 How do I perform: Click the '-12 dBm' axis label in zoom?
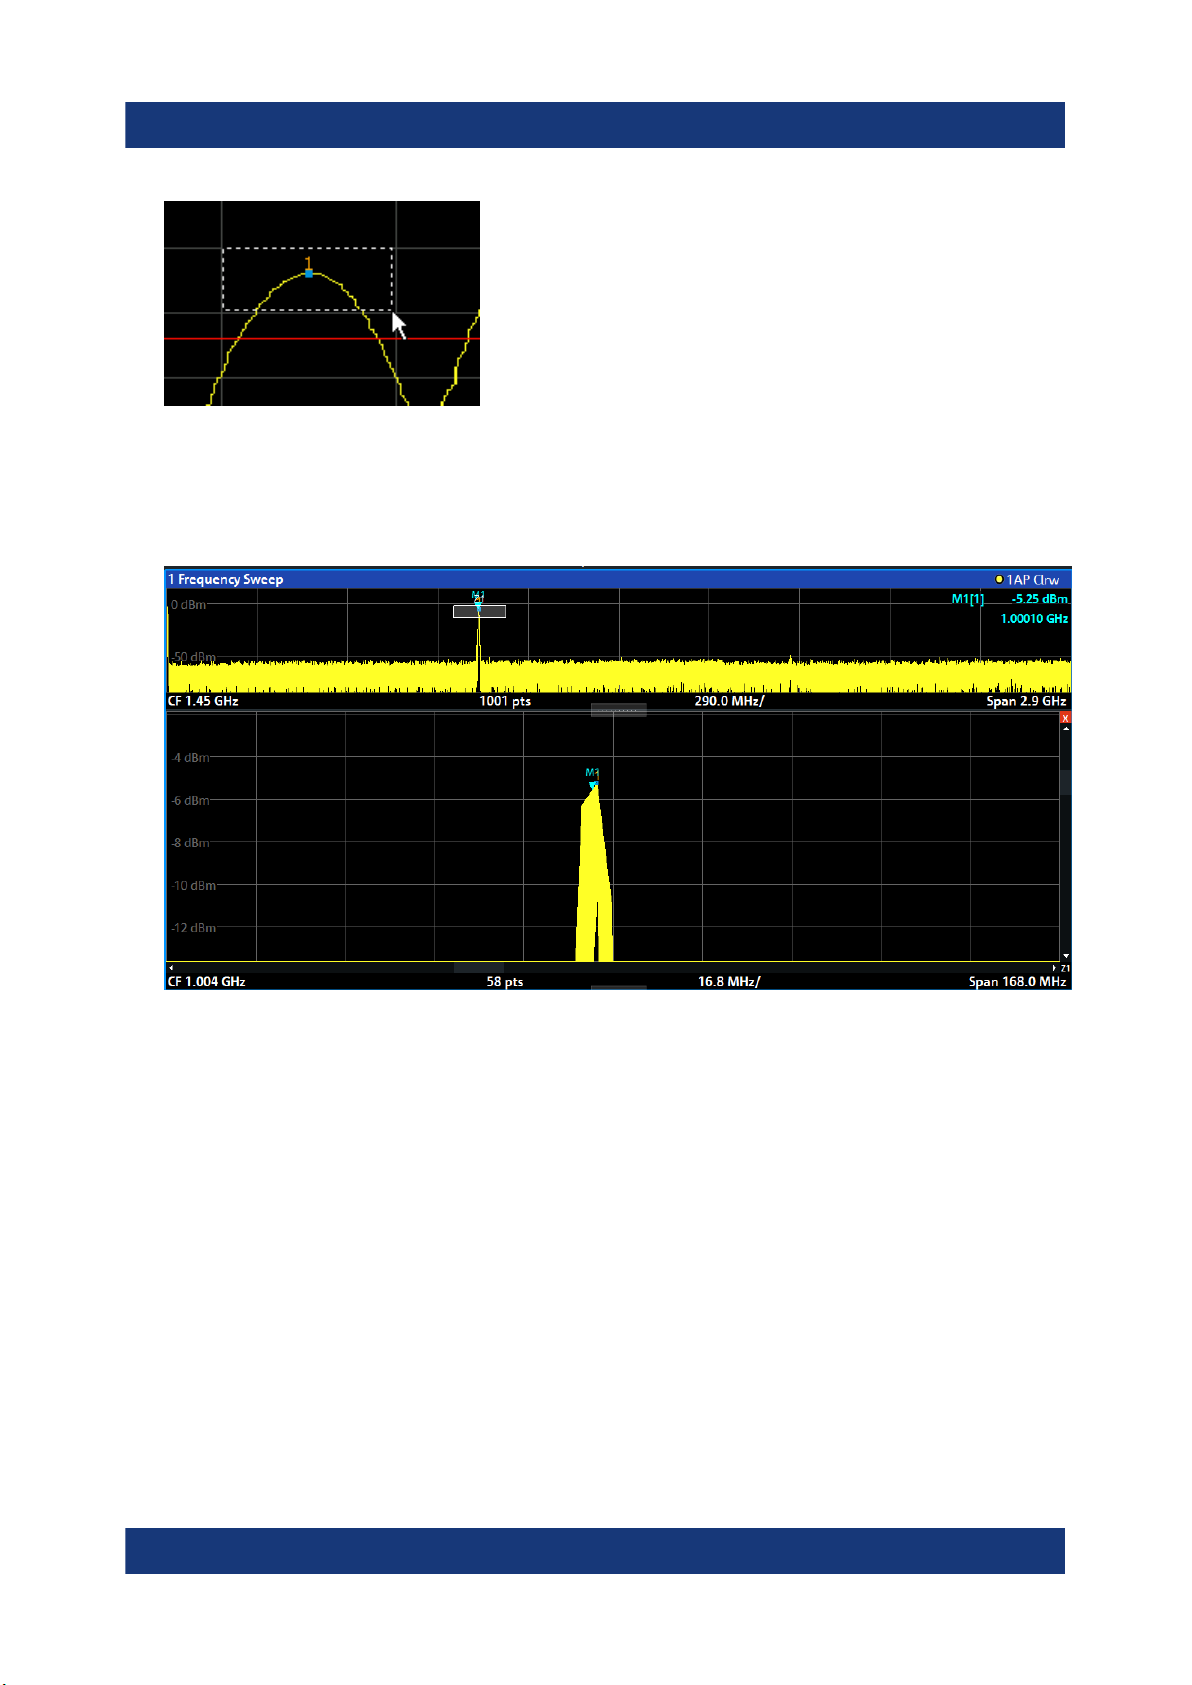click(x=193, y=928)
